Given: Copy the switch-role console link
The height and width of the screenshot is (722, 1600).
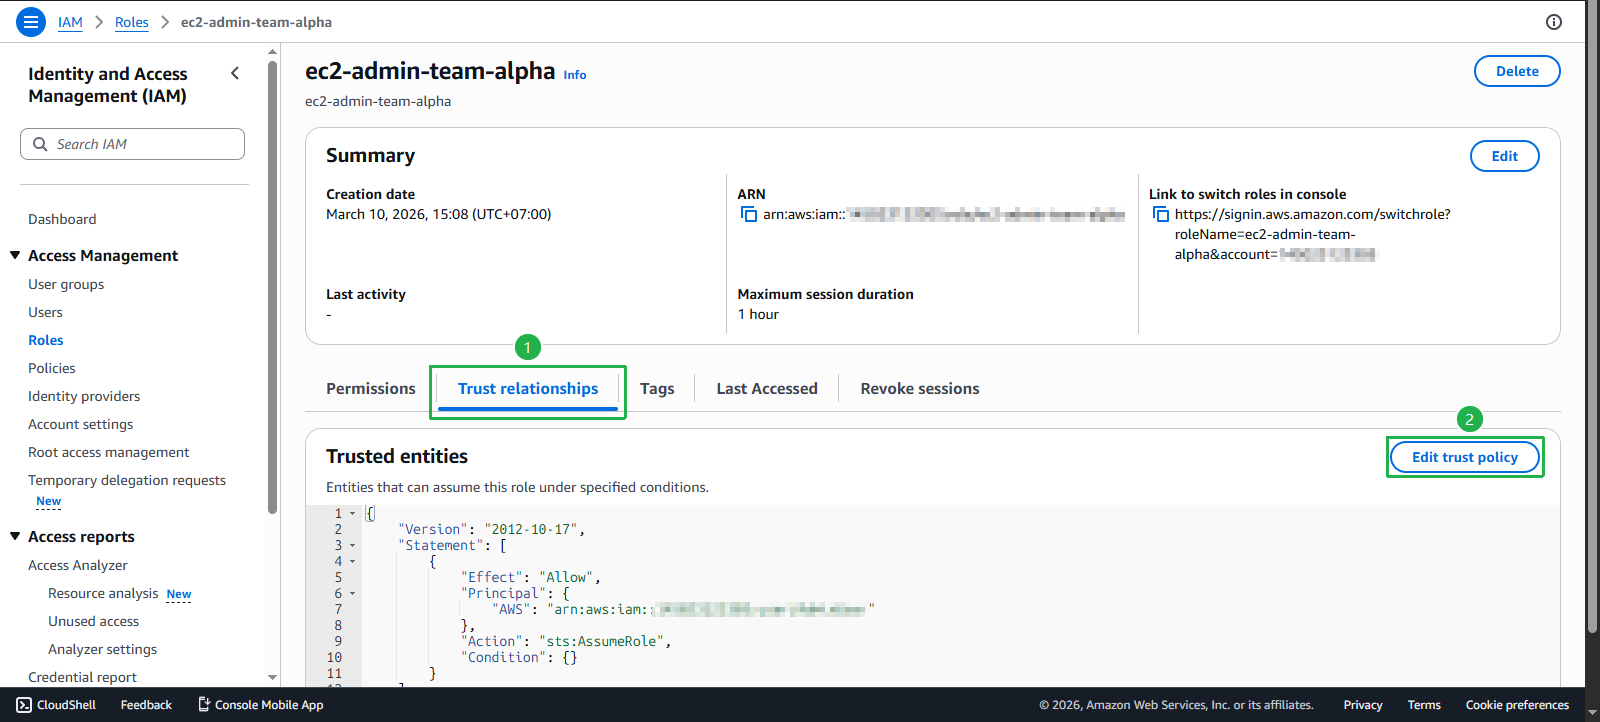Looking at the screenshot, I should [x=1161, y=214].
